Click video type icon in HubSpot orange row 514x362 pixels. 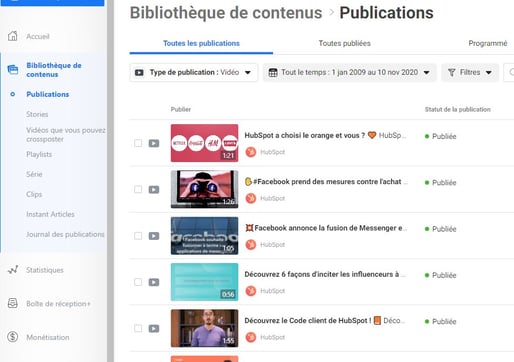[154, 143]
